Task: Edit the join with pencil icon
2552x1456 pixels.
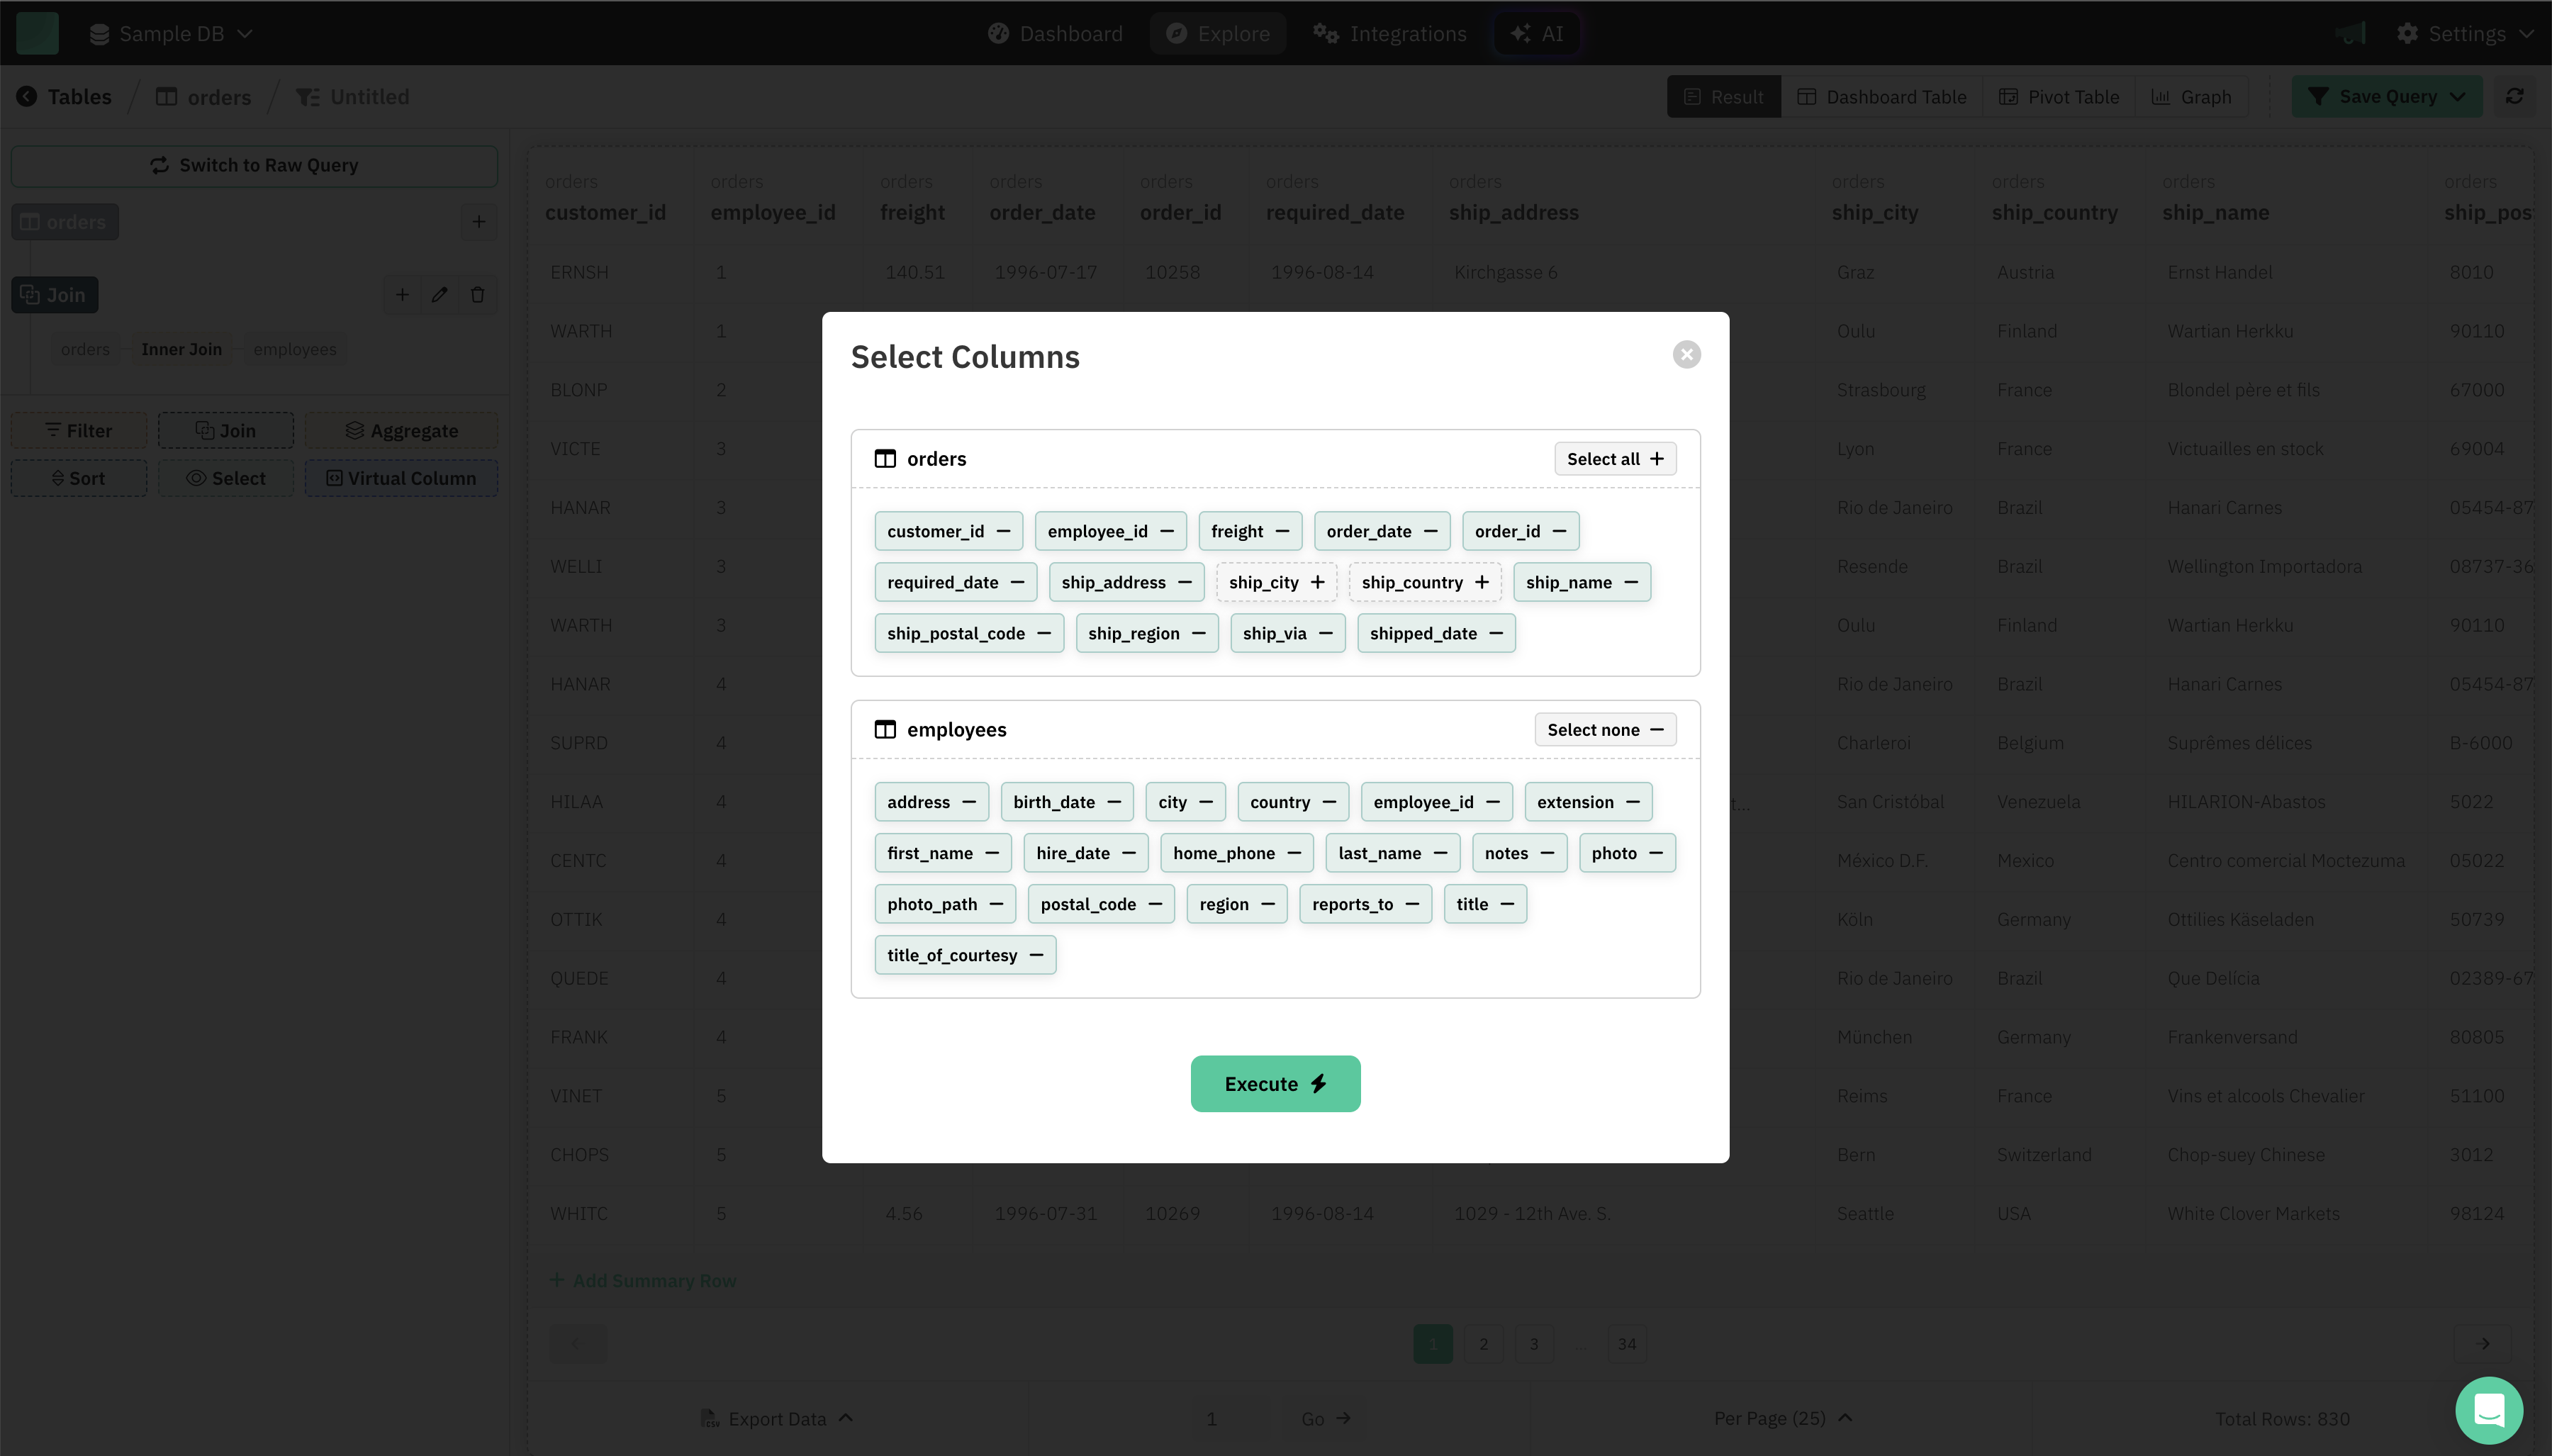Action: point(439,295)
